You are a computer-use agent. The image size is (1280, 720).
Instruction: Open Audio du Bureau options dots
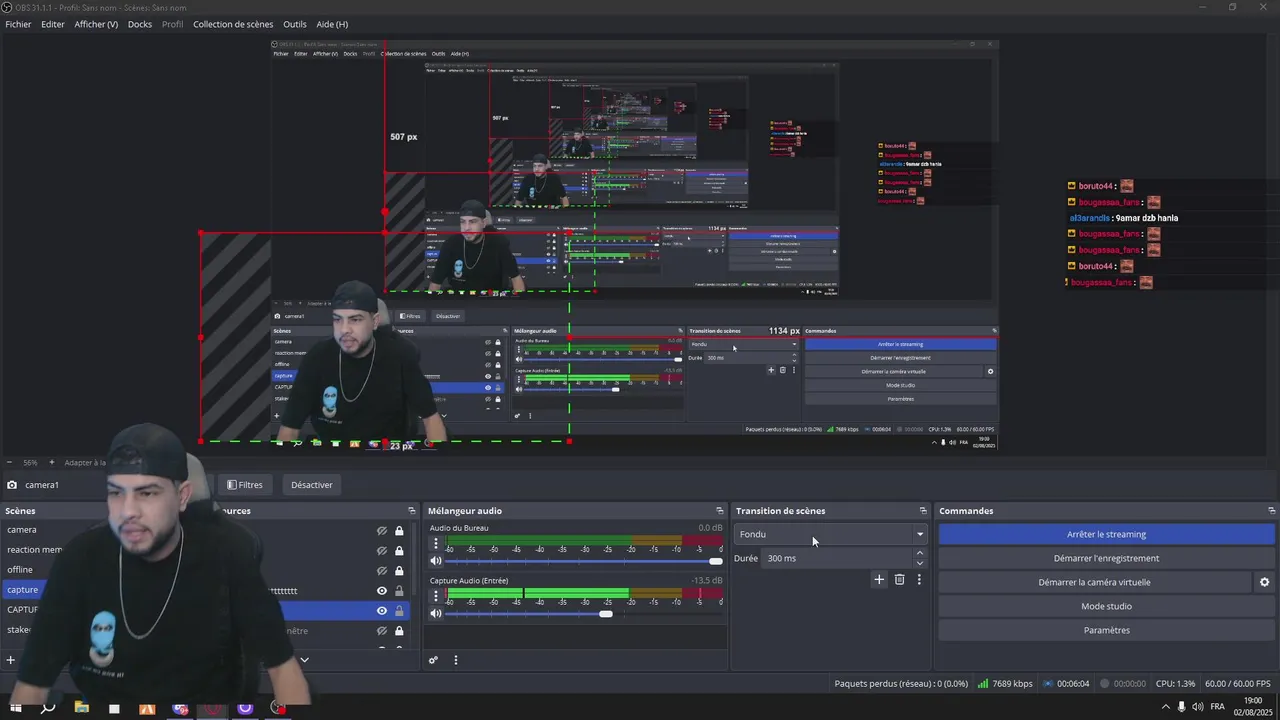436,544
